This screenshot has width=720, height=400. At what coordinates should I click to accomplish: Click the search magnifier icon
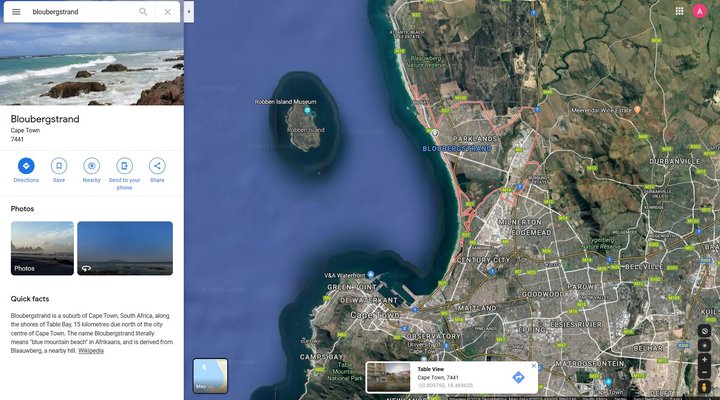(x=143, y=12)
